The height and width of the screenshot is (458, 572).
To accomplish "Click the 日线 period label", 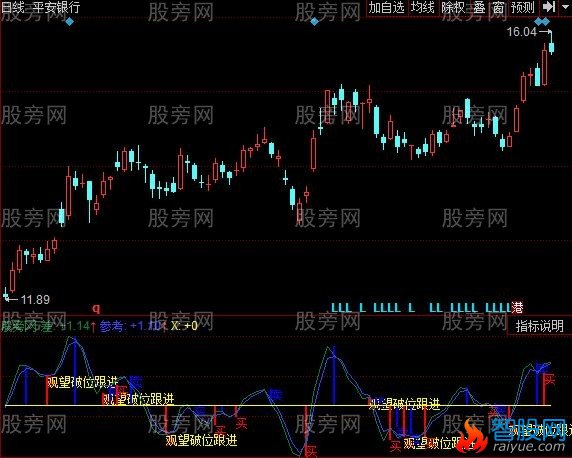I will (12, 7).
